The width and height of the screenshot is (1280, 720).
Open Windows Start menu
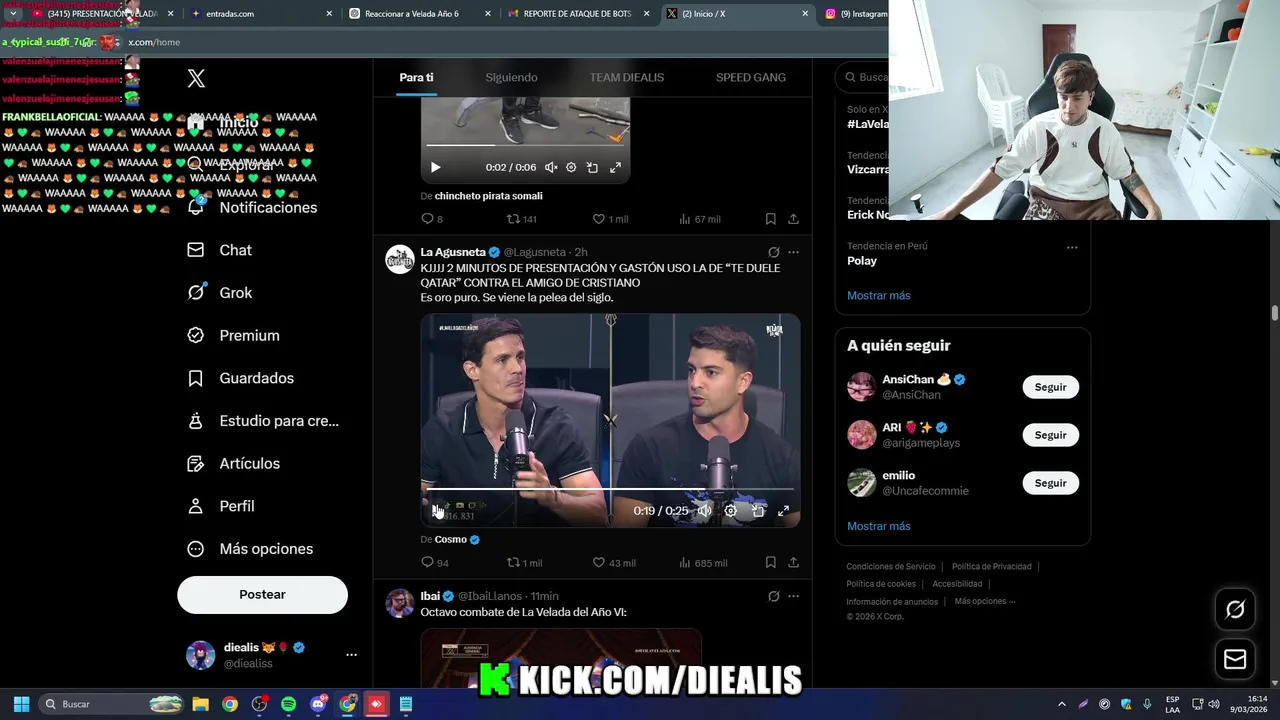(21, 704)
